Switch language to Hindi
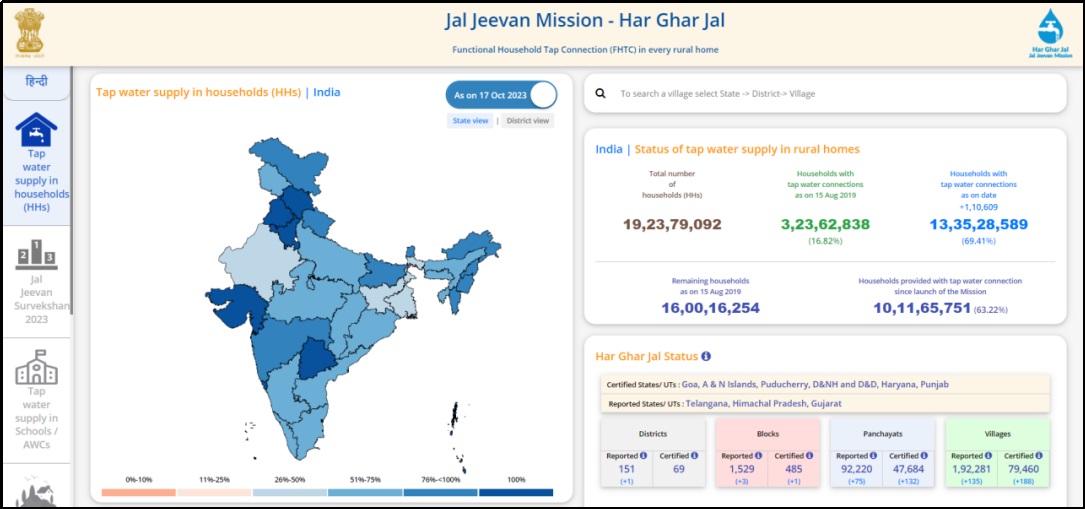 coord(37,82)
